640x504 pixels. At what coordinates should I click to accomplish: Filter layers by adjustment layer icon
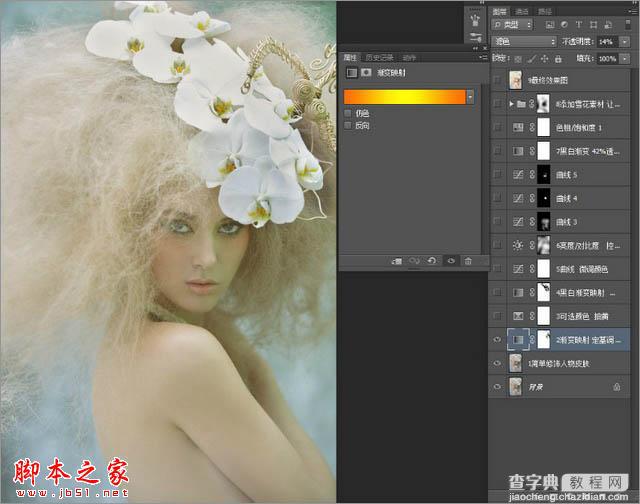[x=564, y=25]
